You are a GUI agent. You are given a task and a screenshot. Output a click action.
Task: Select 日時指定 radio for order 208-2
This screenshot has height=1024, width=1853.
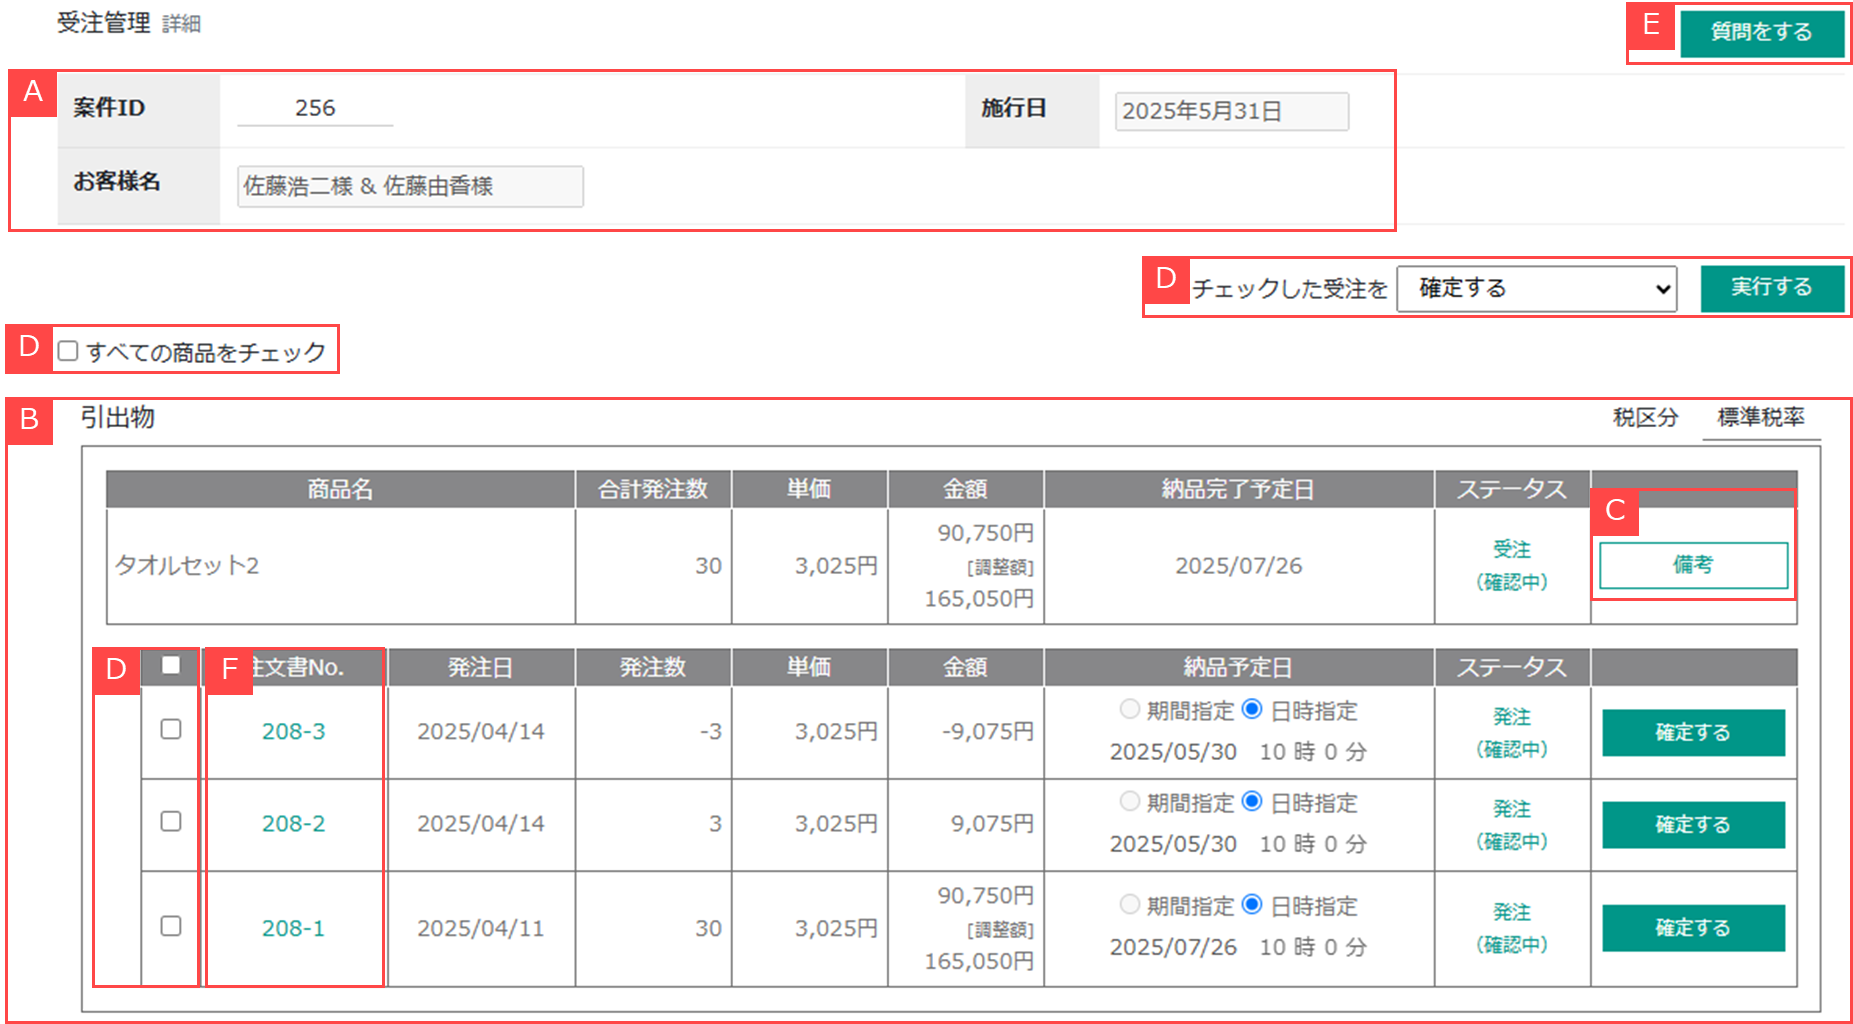1252,802
